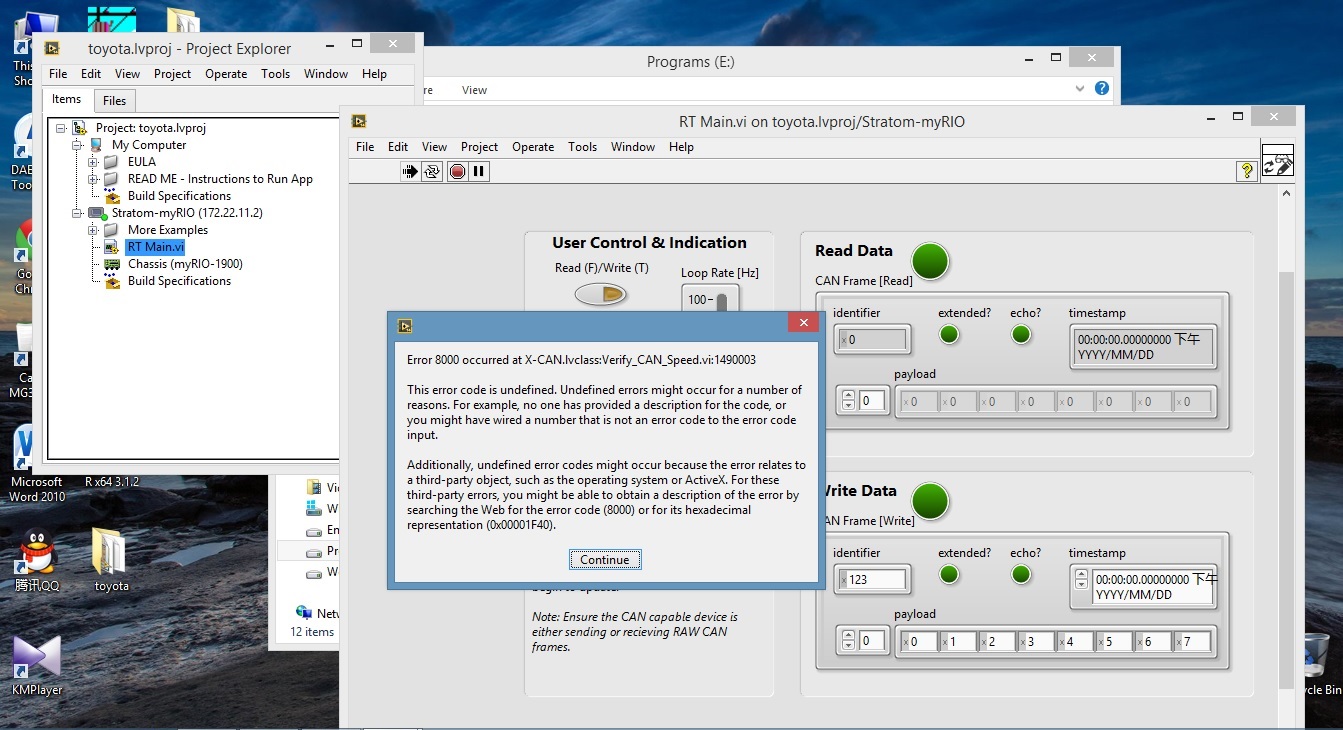Click the EULA folder icon

[112, 162]
